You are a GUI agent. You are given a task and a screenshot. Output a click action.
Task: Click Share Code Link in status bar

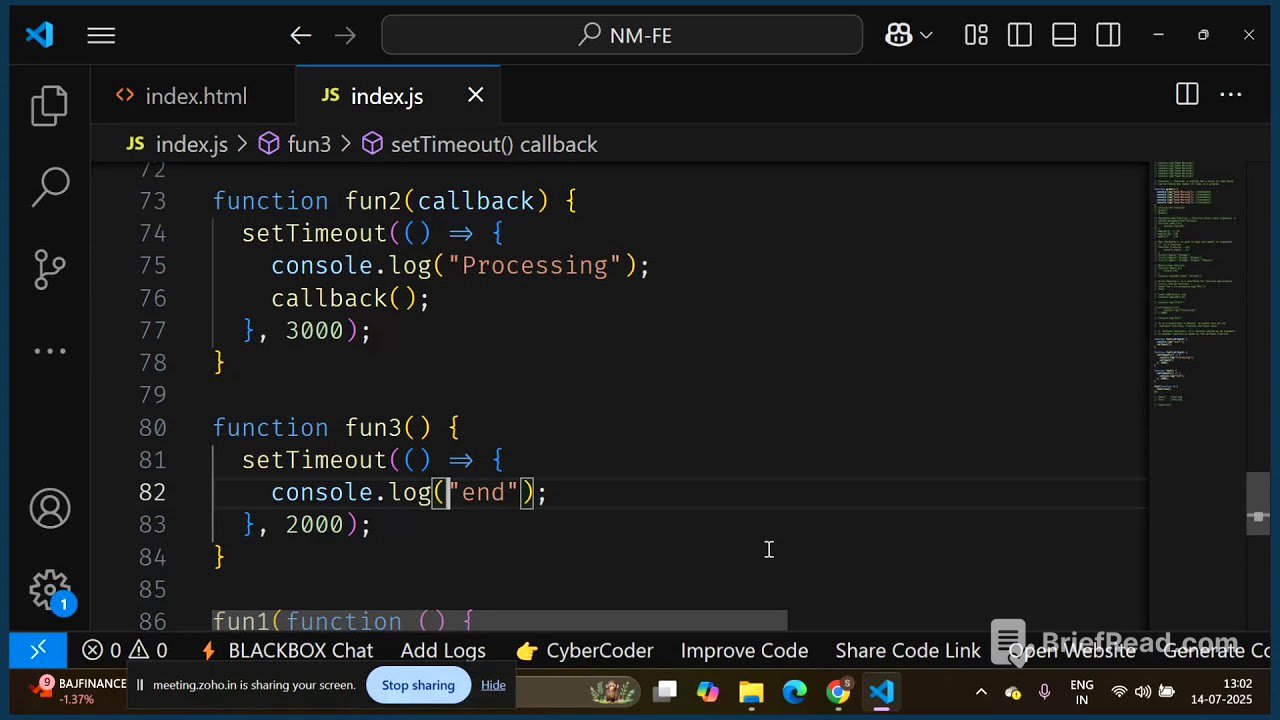pyautogui.click(x=908, y=650)
